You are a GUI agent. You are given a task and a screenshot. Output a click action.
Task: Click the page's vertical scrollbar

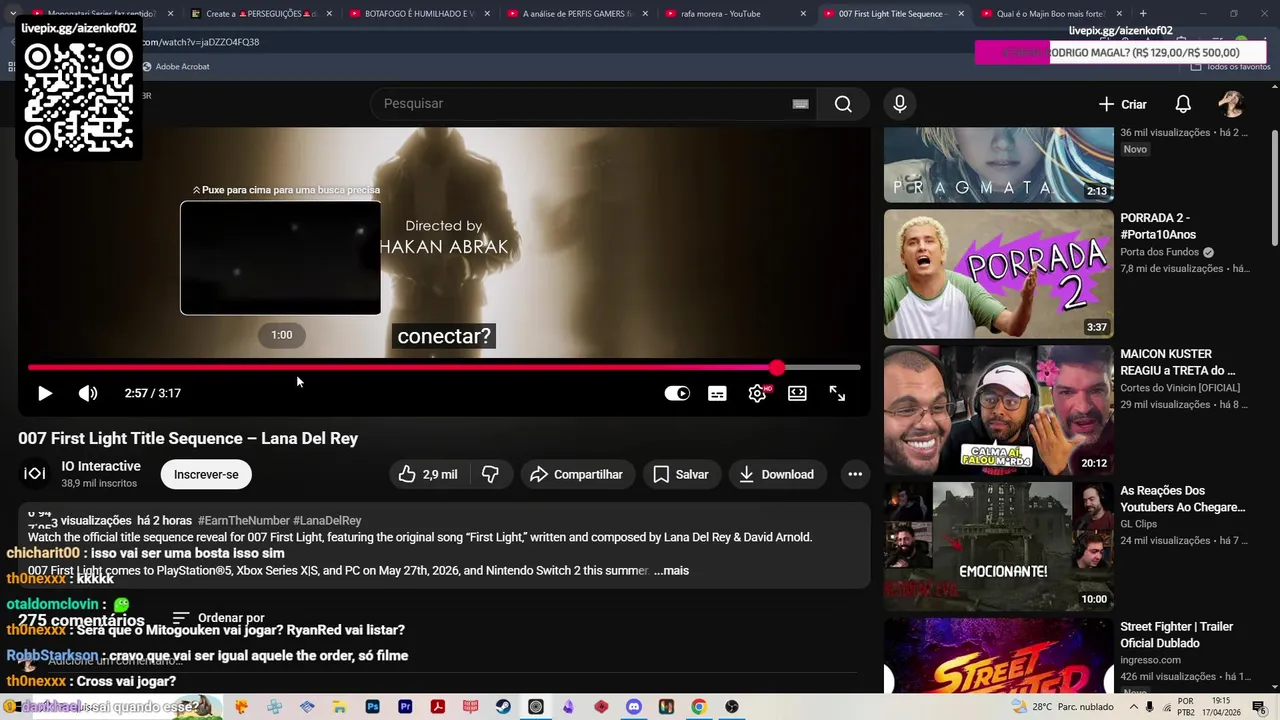coord(1273,190)
